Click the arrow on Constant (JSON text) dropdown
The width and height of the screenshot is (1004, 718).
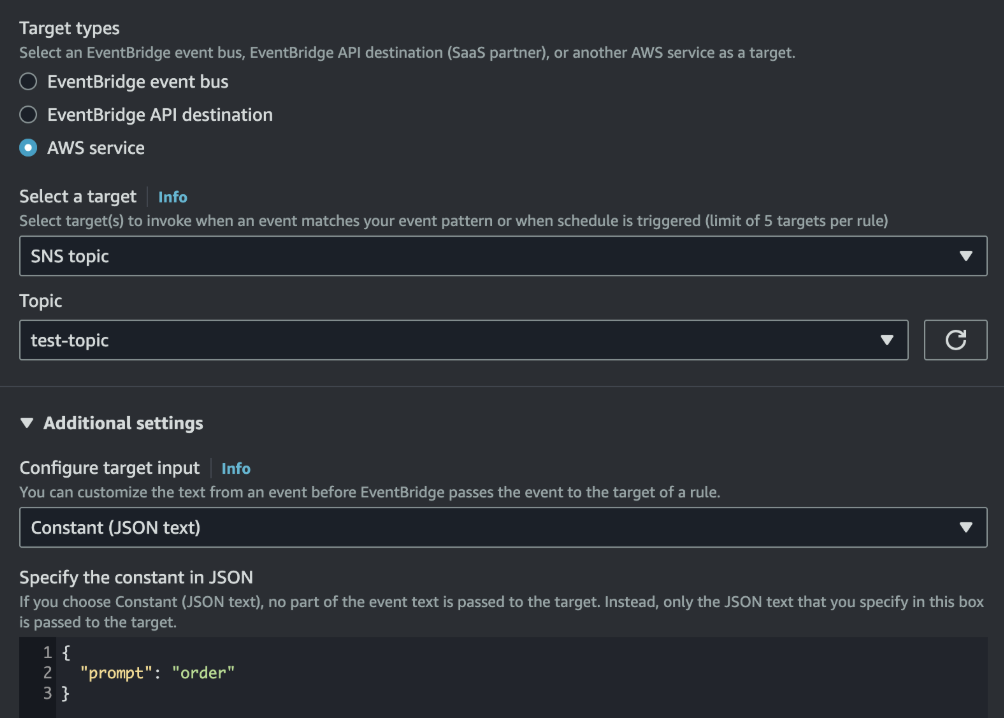(965, 527)
